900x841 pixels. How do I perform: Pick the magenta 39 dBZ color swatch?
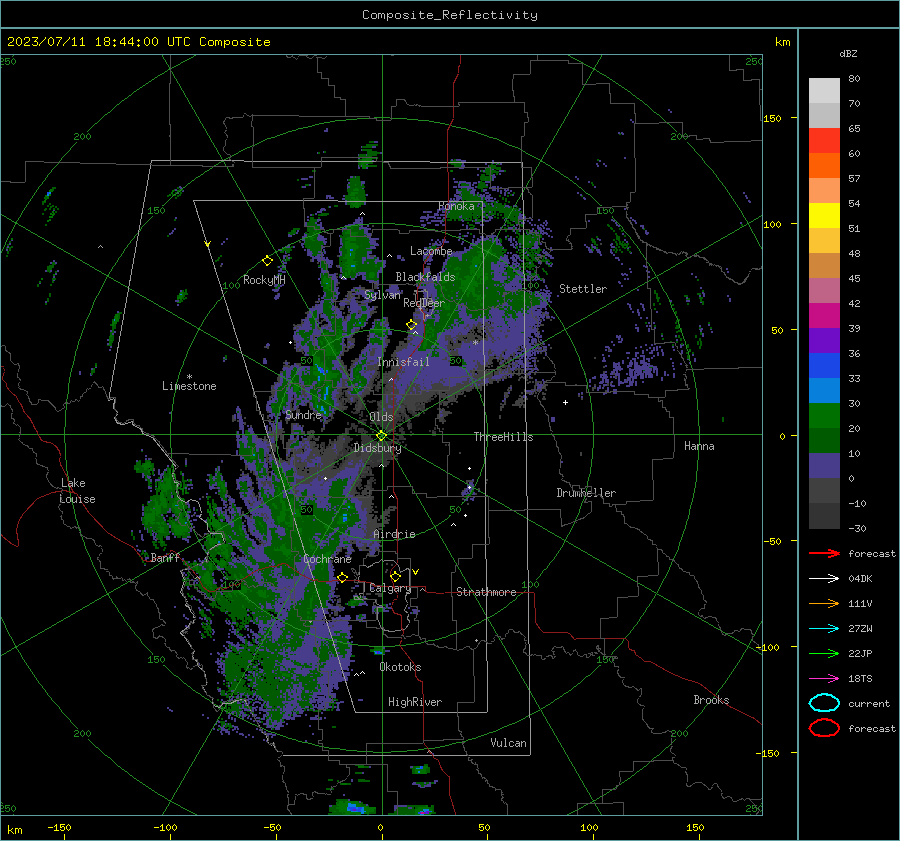click(x=824, y=316)
